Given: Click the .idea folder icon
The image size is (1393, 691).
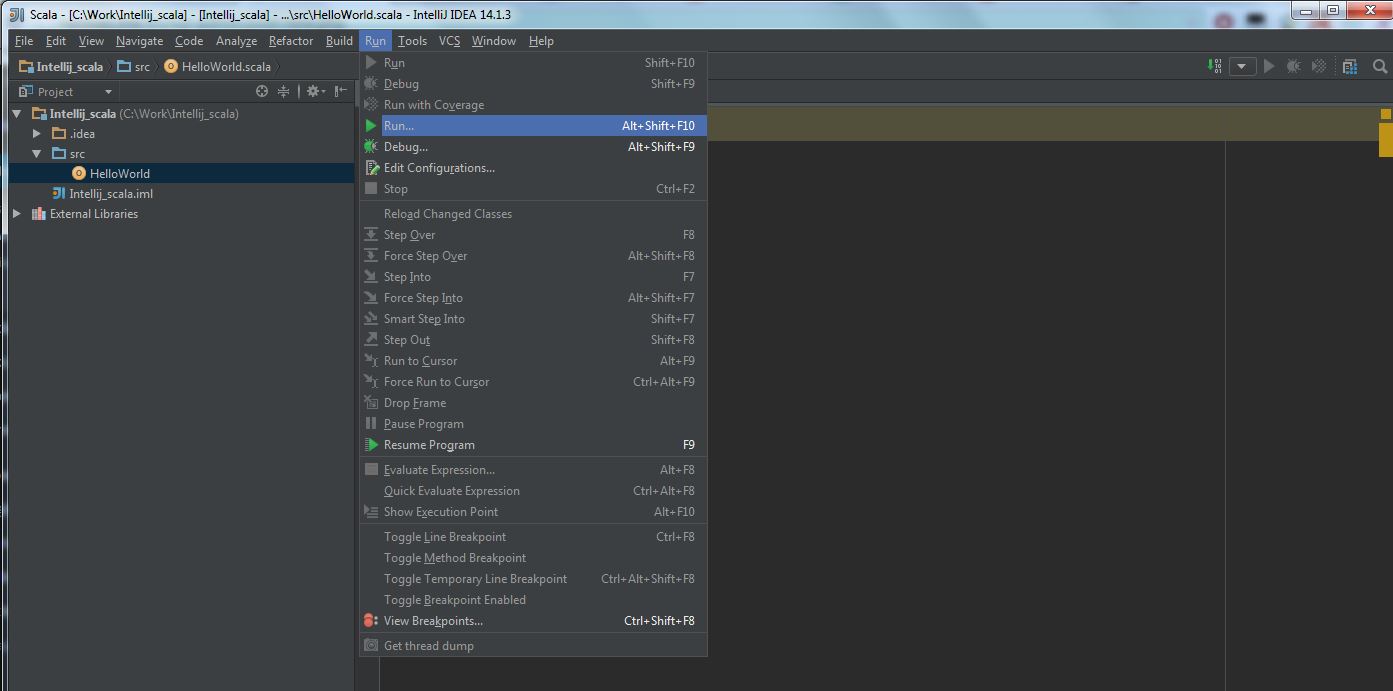Looking at the screenshot, I should [x=59, y=134].
